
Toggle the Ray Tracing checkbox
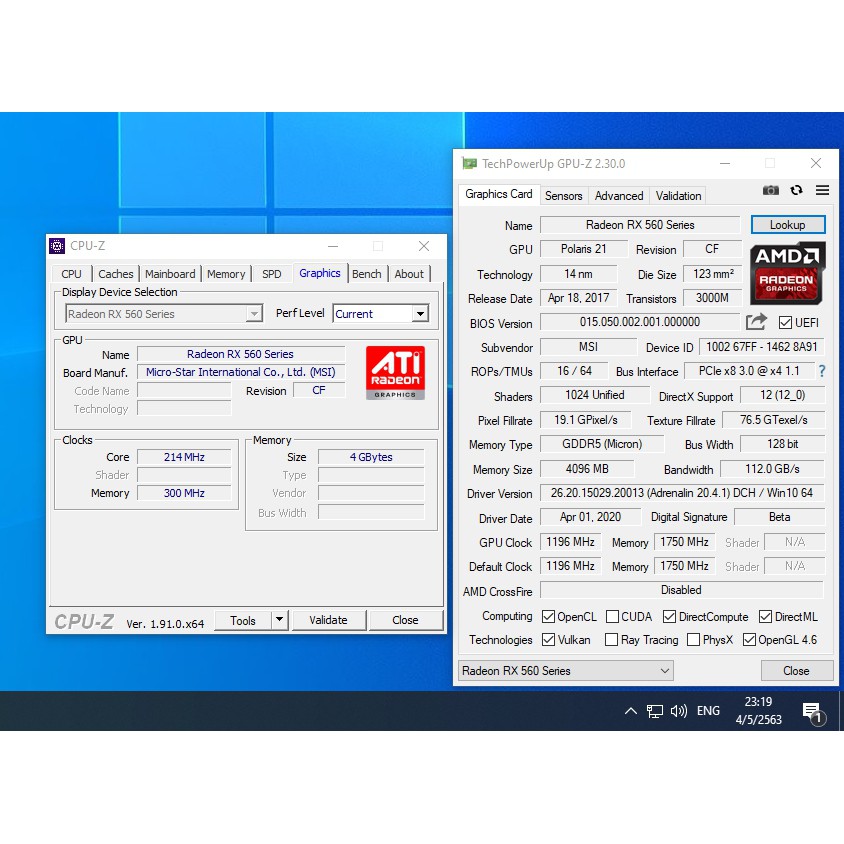pos(612,640)
